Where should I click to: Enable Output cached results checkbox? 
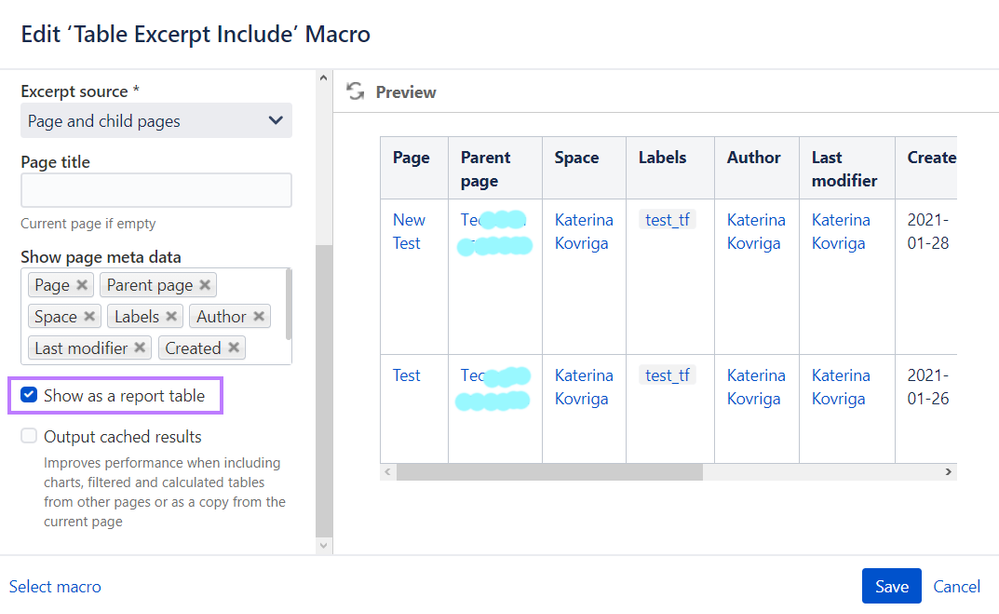point(29,436)
